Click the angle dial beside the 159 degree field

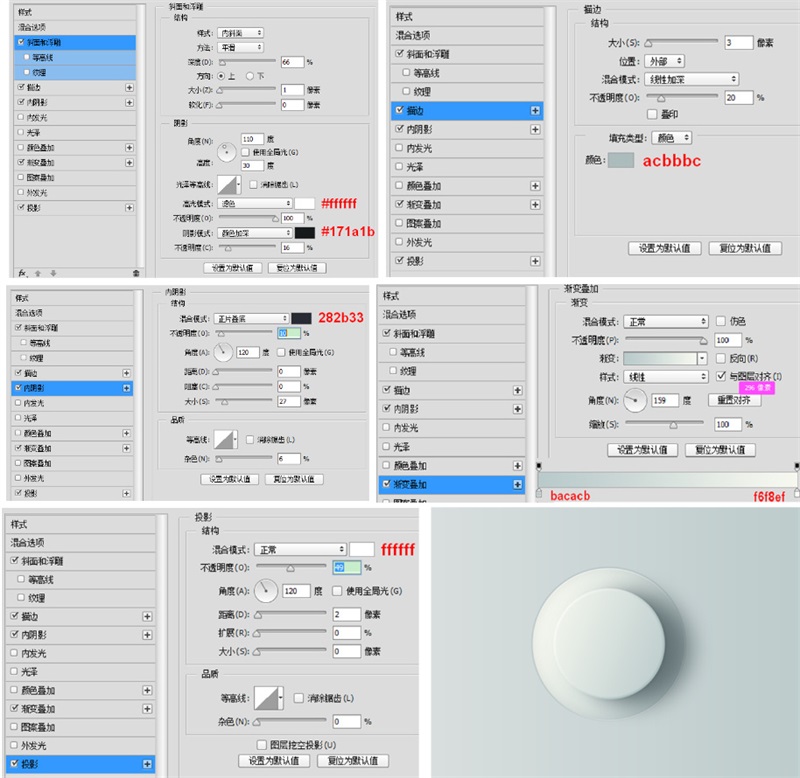tap(635, 400)
